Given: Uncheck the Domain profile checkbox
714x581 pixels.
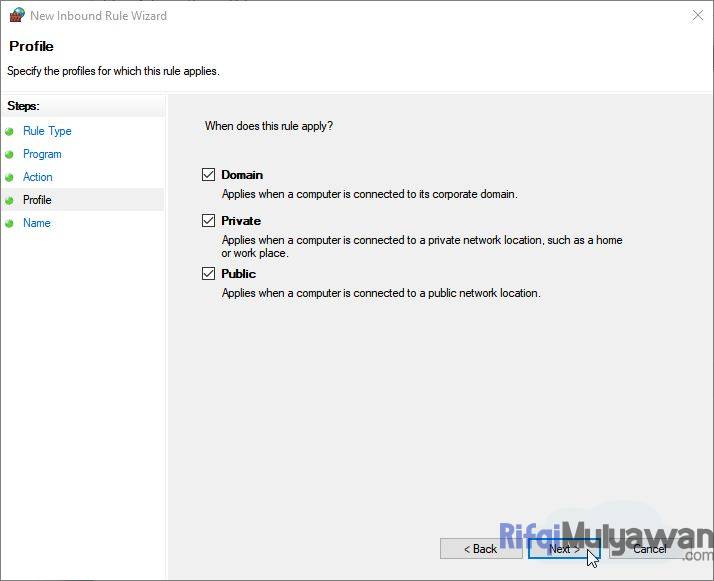Looking at the screenshot, I should 208,175.
